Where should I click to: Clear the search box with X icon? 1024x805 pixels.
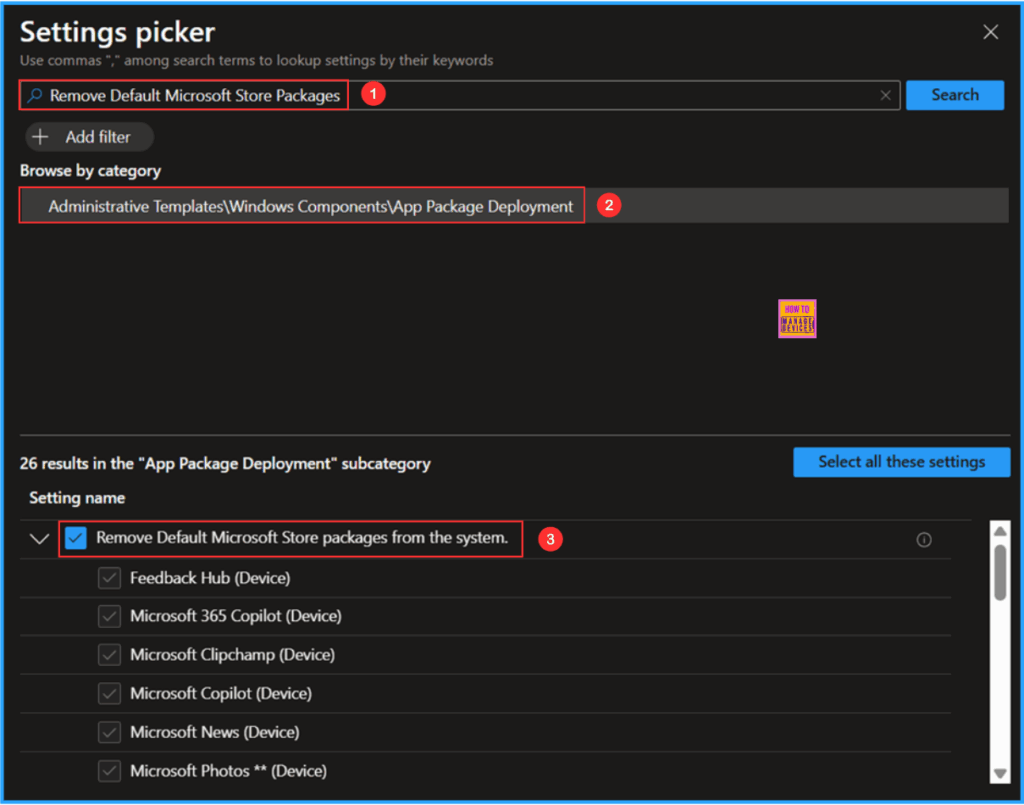(x=885, y=96)
